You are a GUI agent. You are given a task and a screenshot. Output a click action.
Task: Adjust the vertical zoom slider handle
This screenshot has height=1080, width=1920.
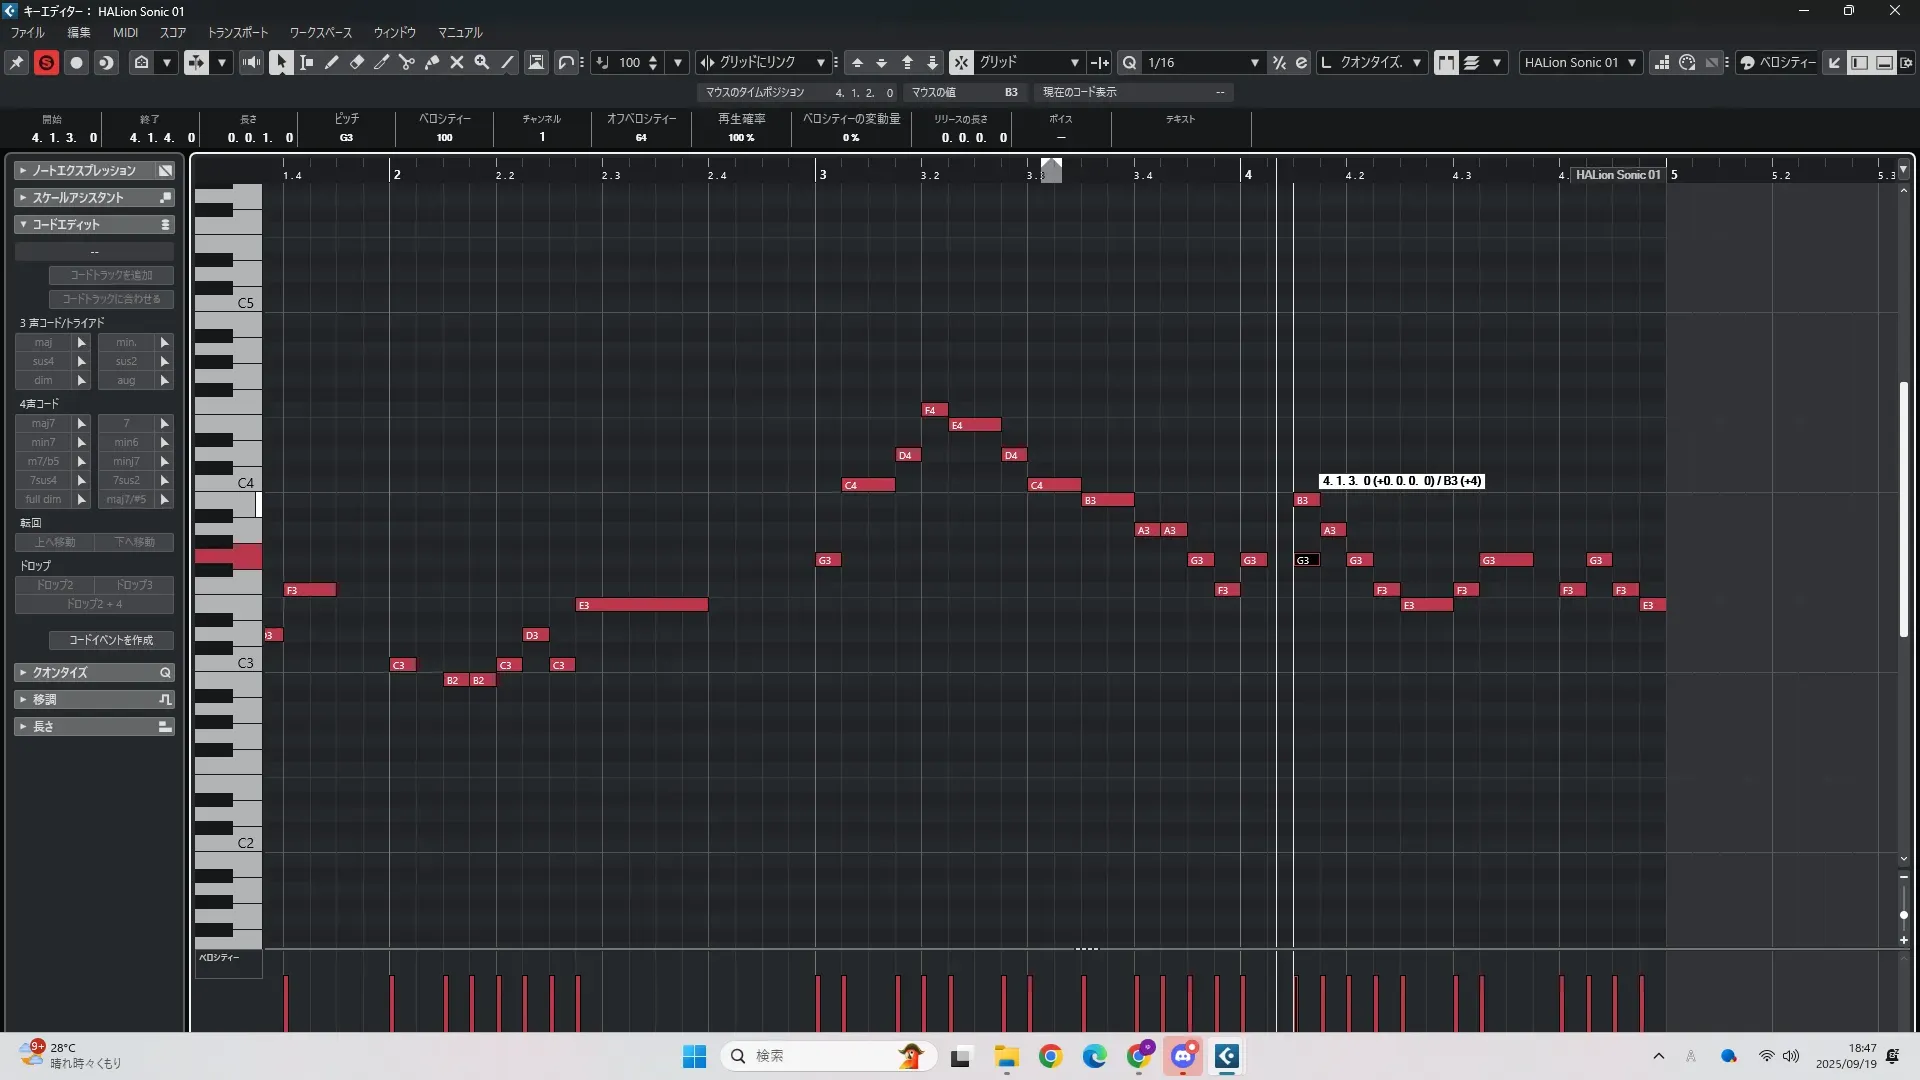[1903, 915]
